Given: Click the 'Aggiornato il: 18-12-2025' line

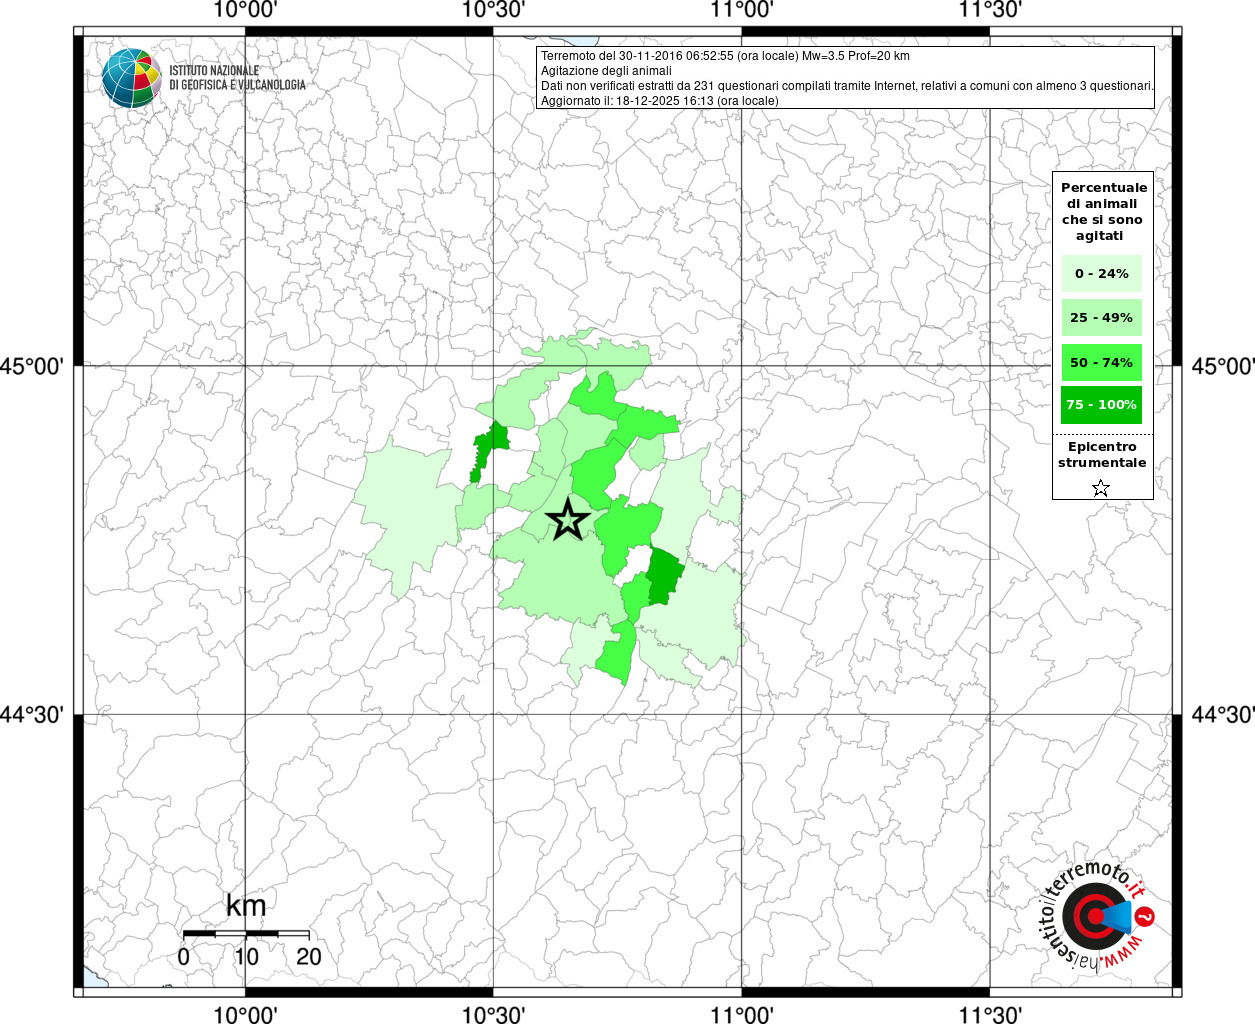Looking at the screenshot, I should click(x=659, y=101).
